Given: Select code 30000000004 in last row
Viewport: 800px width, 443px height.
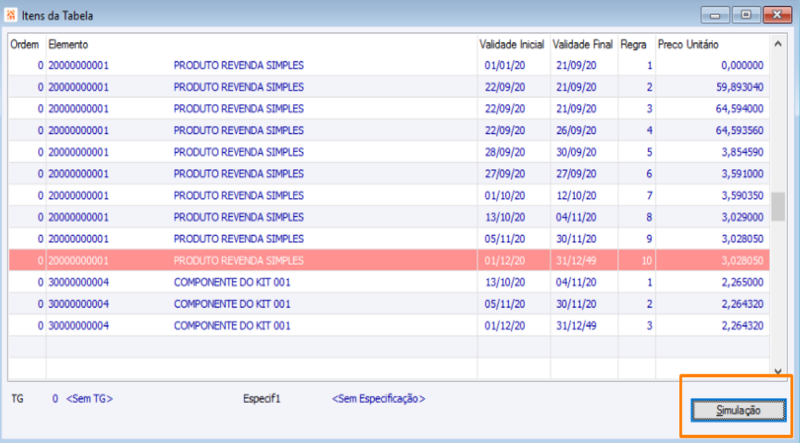Looking at the screenshot, I should pos(79,326).
